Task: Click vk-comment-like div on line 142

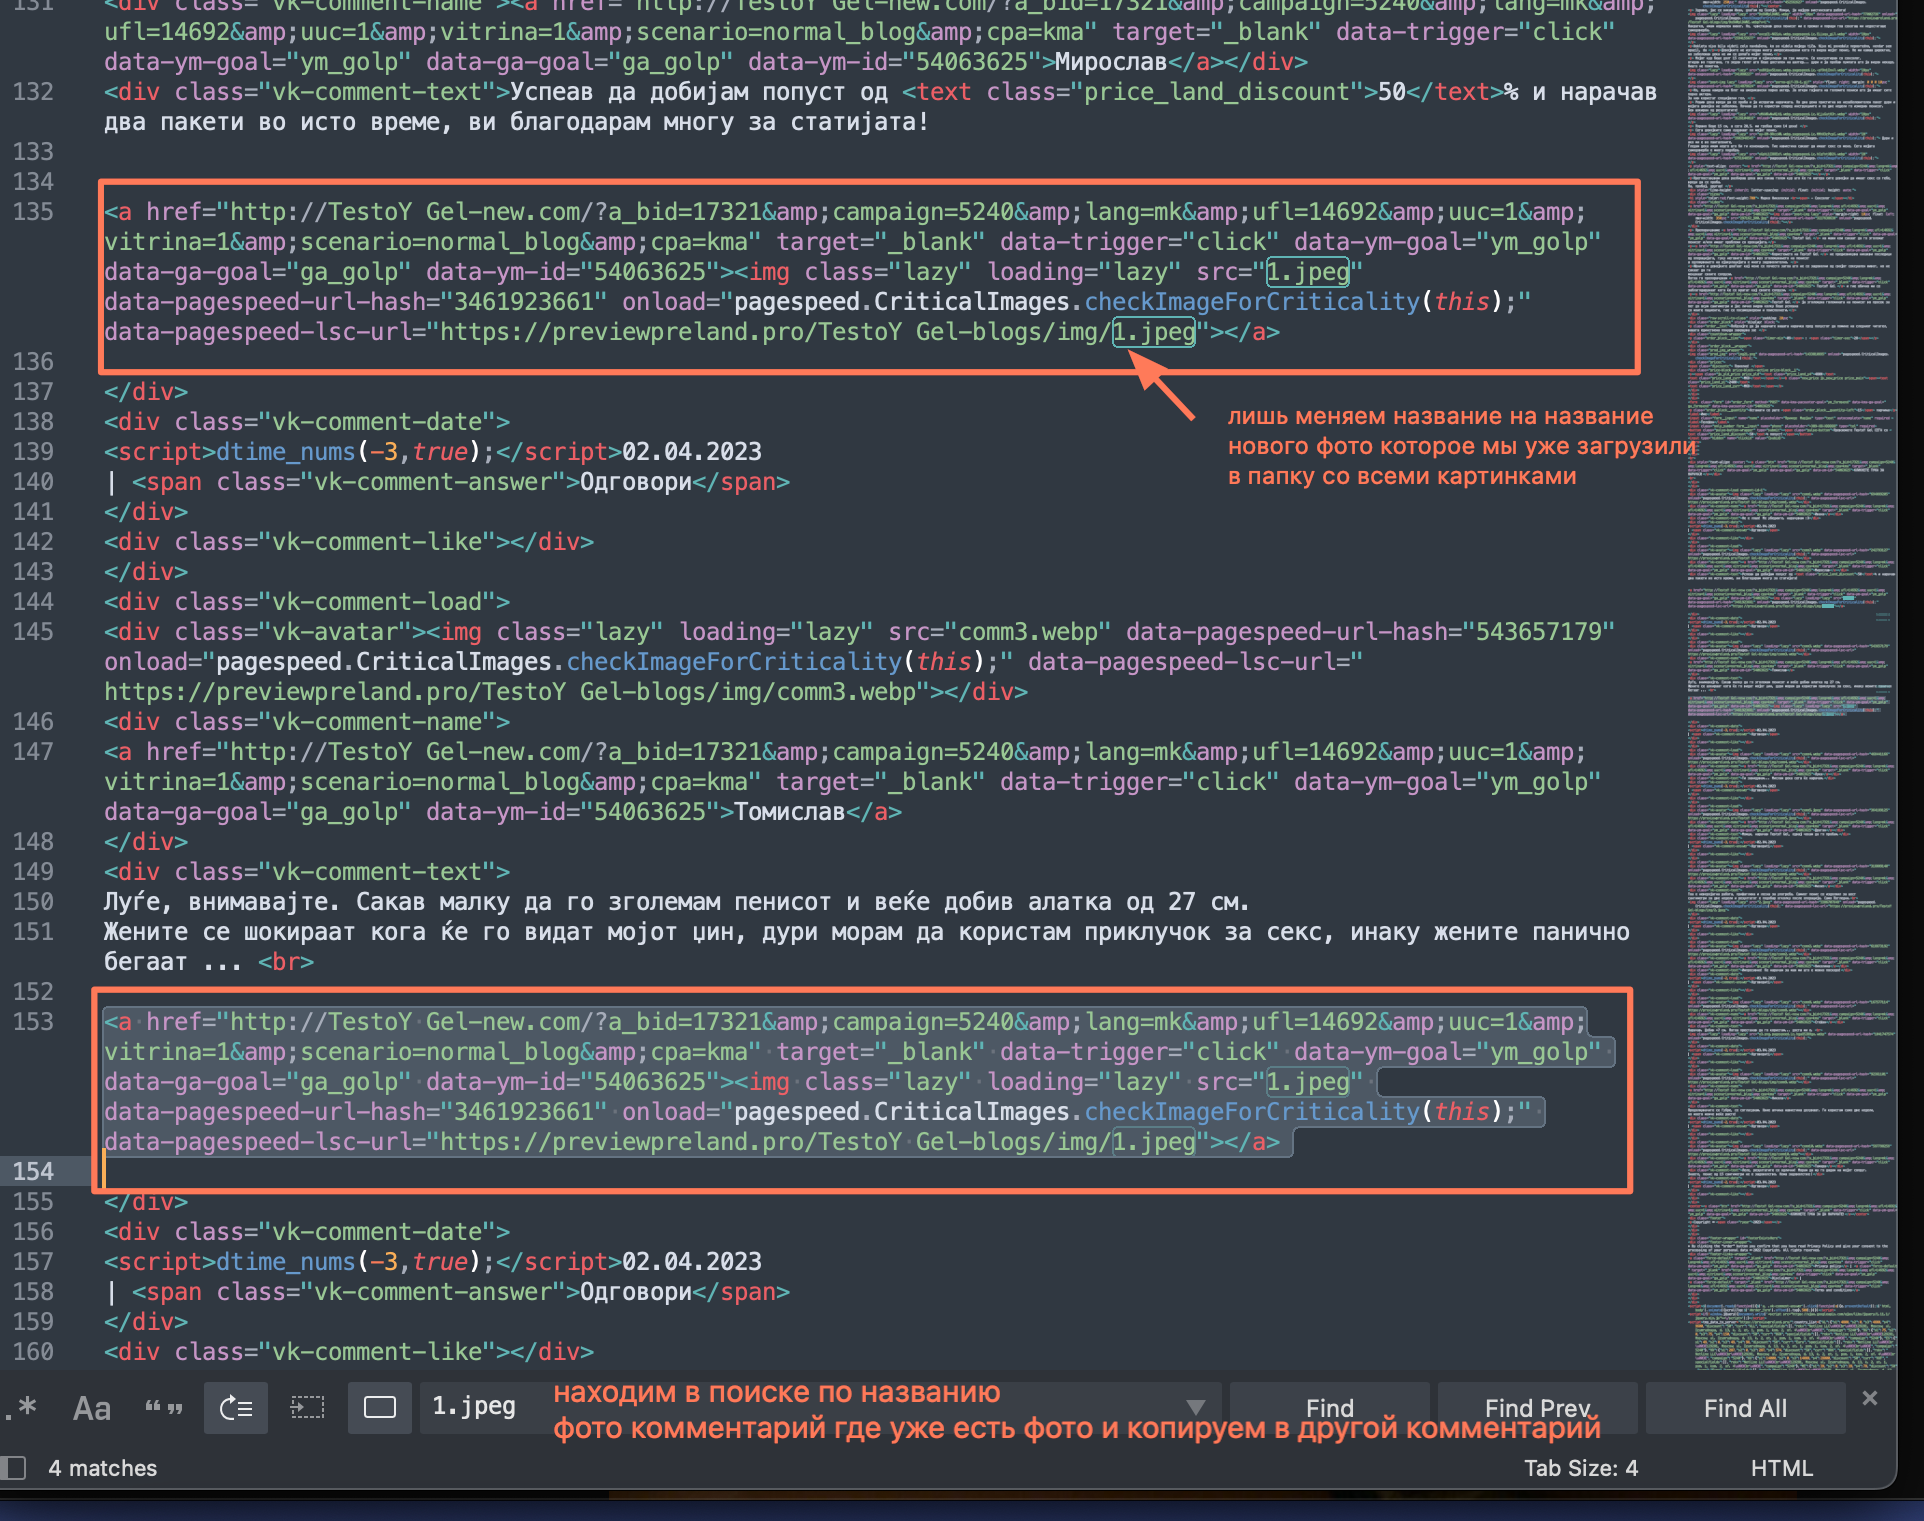Action: [x=349, y=542]
